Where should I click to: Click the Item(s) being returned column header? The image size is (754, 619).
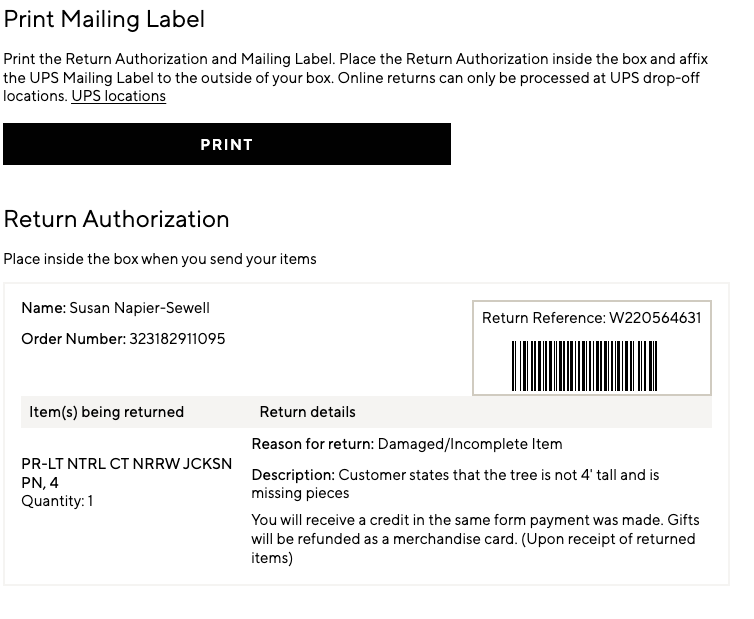coord(106,412)
